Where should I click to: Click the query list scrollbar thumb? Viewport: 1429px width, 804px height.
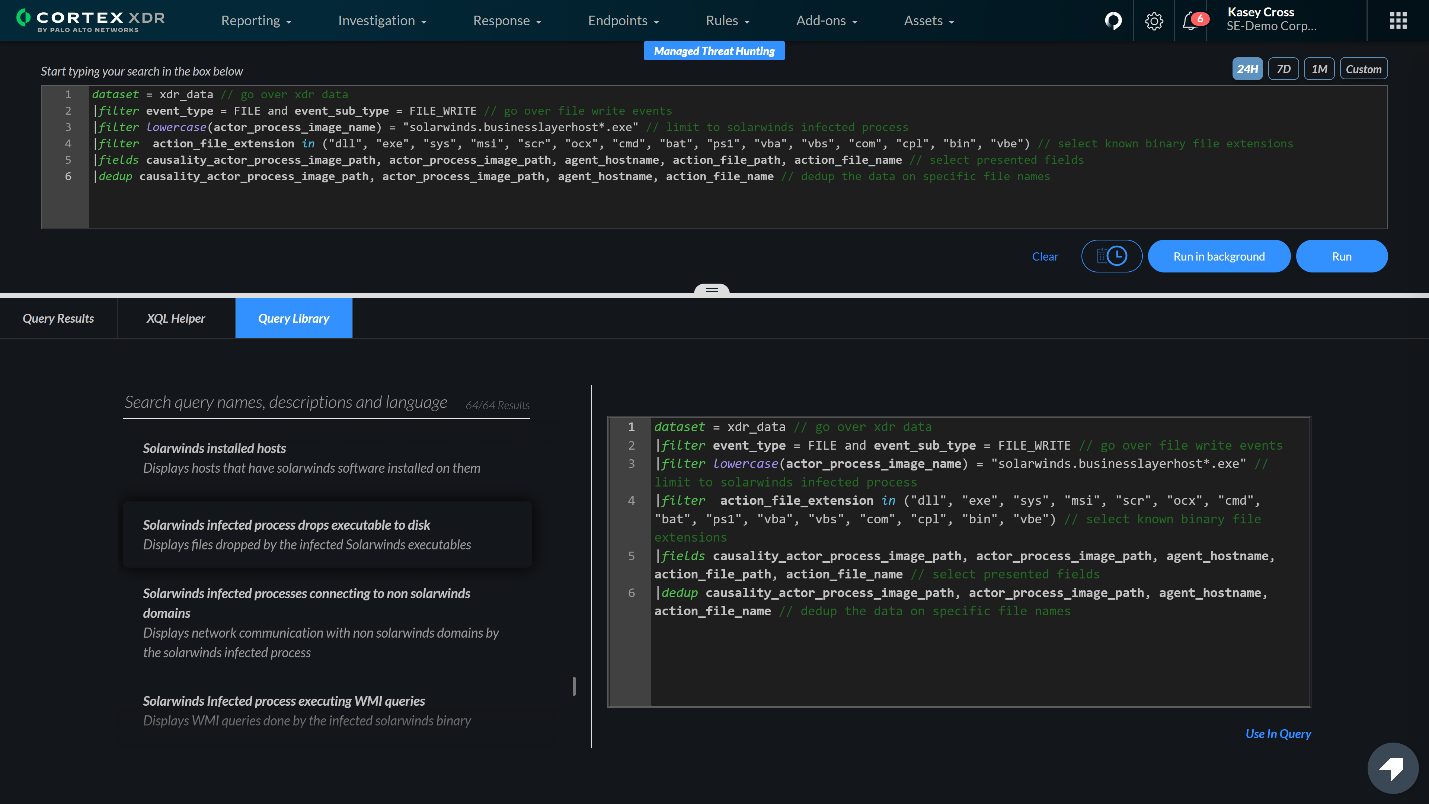pos(574,686)
